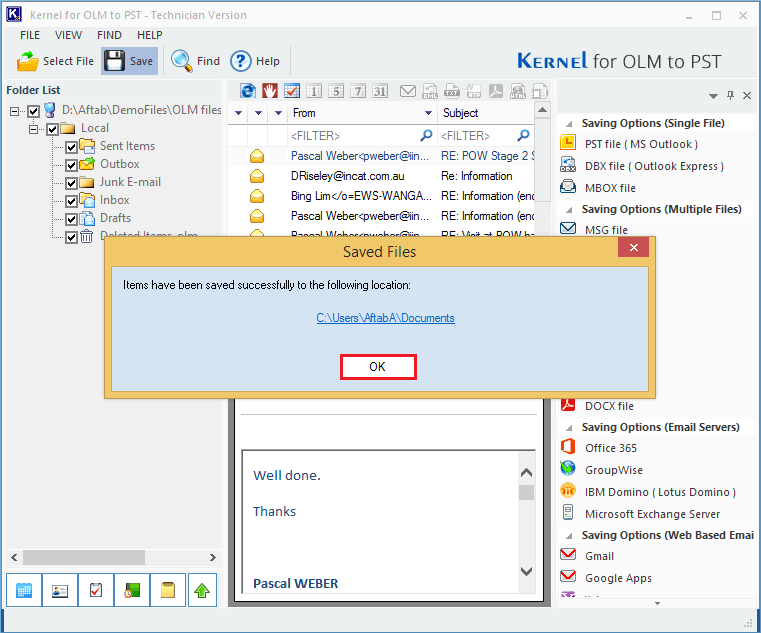Click the rightmost page icon after HTML
Screen dimensions: 761x633
pos(540,91)
